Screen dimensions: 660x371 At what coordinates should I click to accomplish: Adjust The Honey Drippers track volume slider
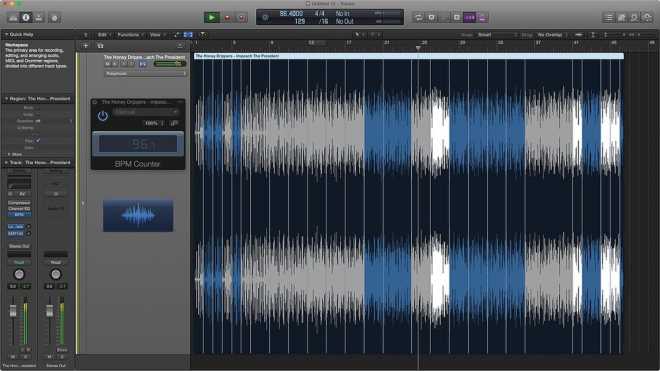170,64
